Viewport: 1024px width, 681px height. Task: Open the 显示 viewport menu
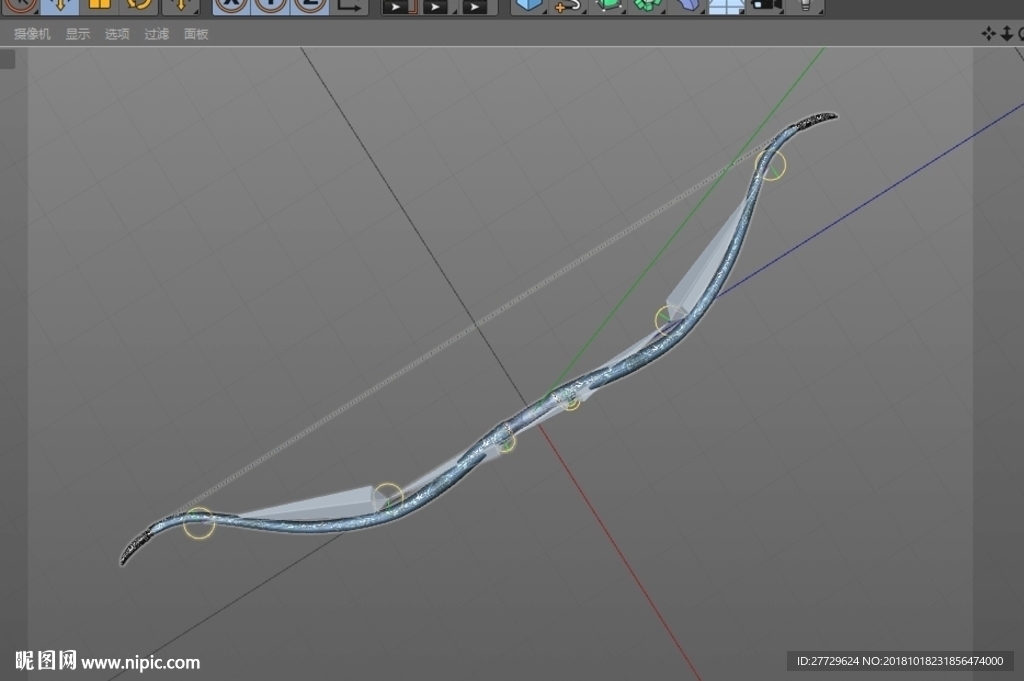[78, 34]
